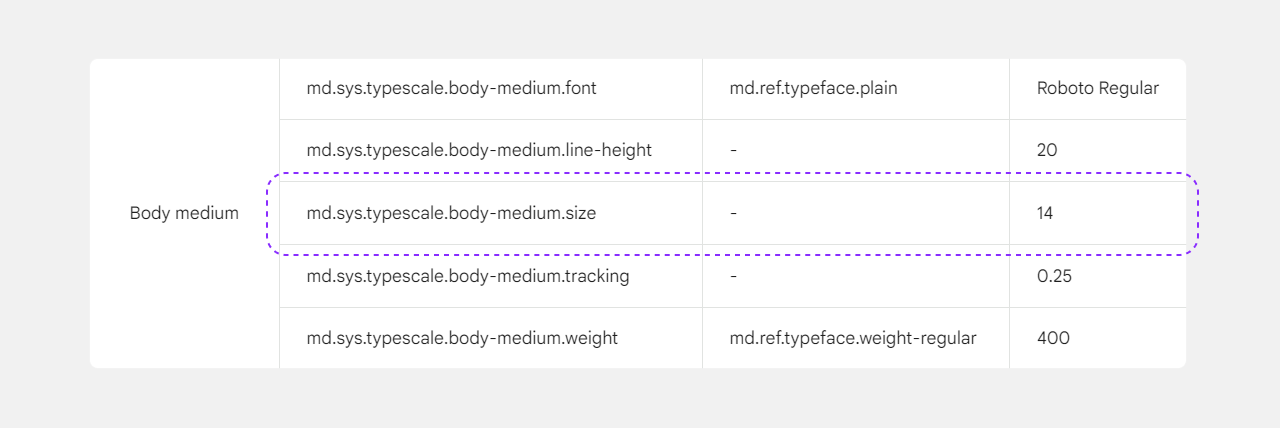Viewport: 1280px width, 428px height.
Task: Select the md.sys.typescale.body-medium.tracking token
Action: coord(468,276)
